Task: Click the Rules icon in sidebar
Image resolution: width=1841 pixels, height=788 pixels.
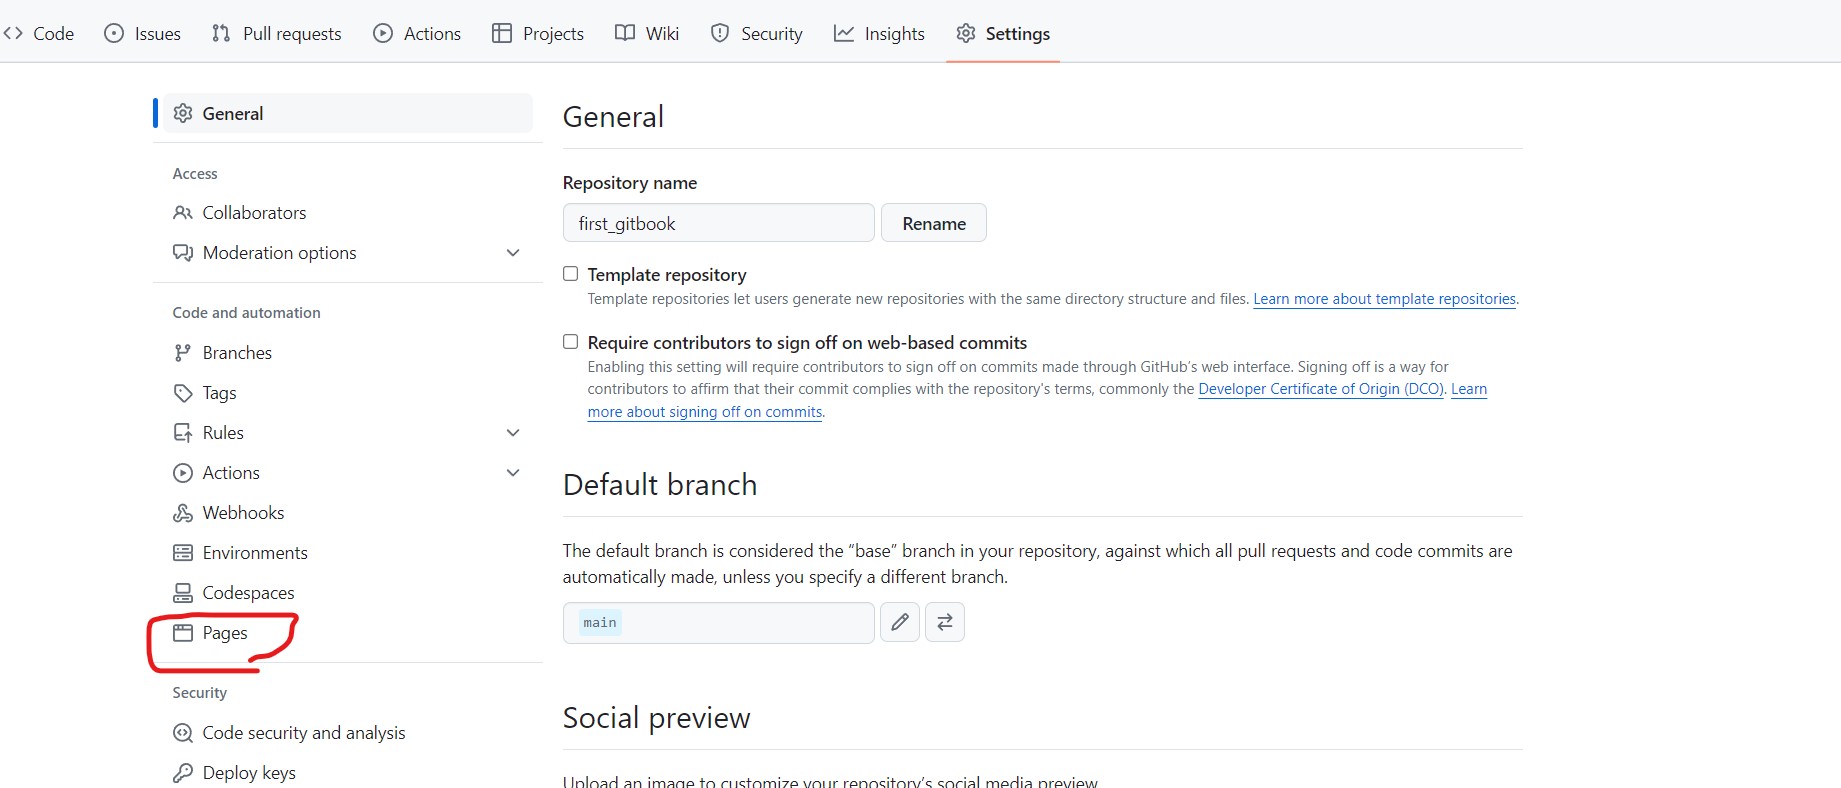Action: pos(183,433)
